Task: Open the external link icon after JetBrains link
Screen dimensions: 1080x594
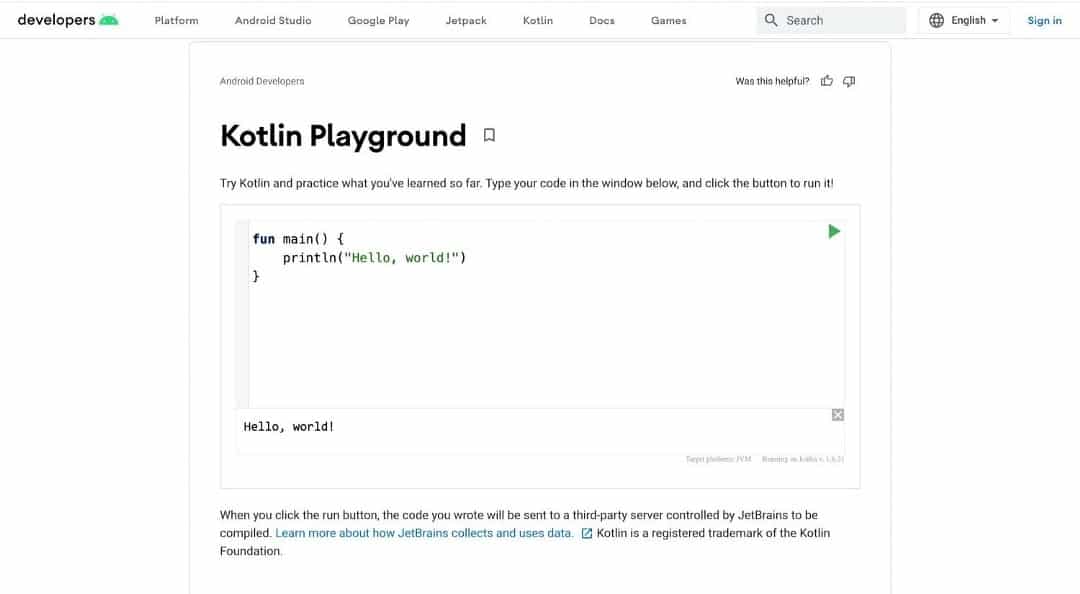Action: [585, 533]
